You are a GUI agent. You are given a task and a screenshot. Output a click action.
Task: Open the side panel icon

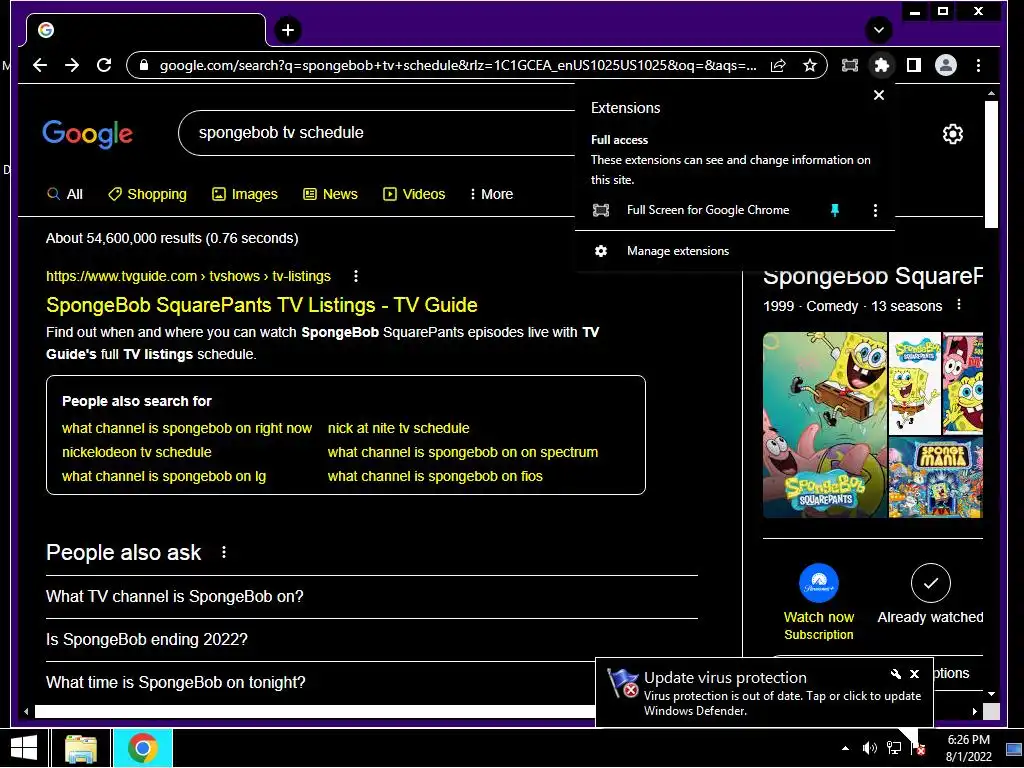tap(914, 65)
